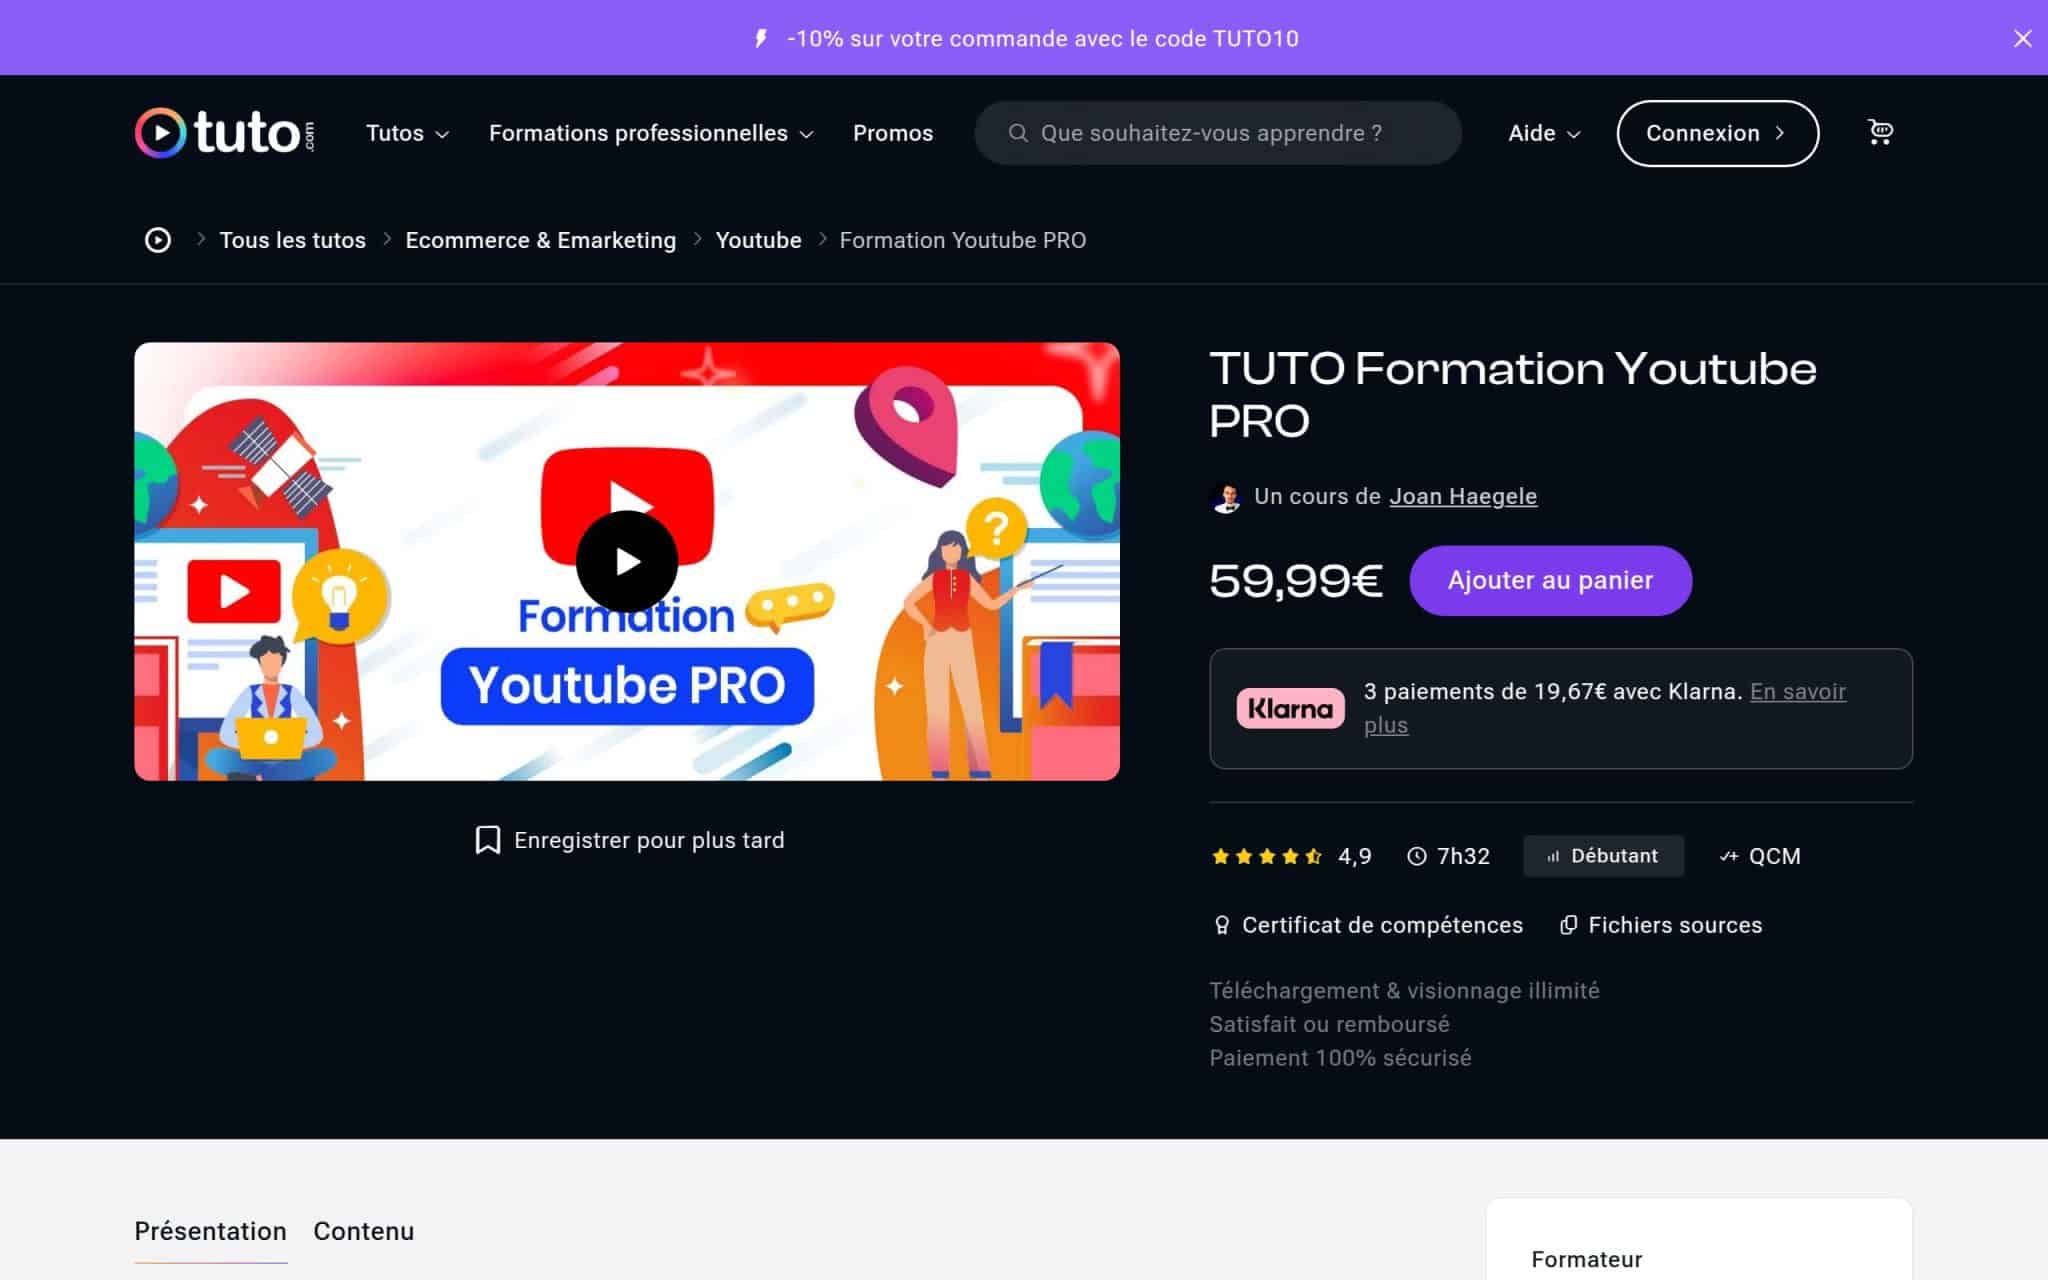Save course with 'Enregistrer pour plus tard'

click(629, 840)
